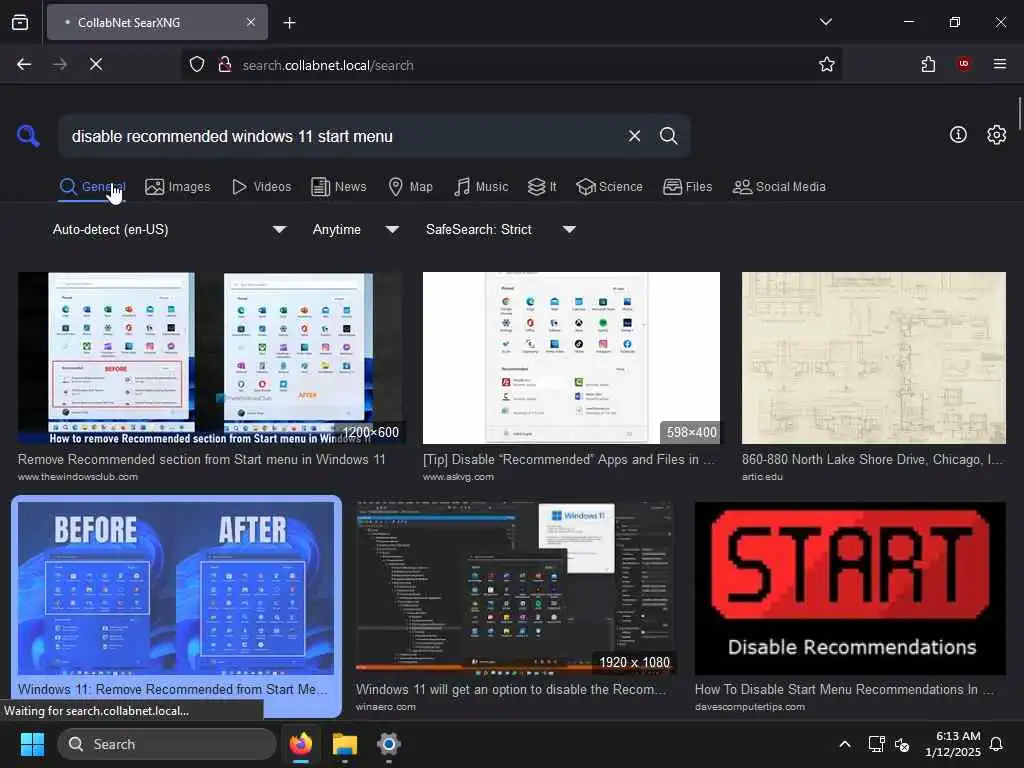Submit search with magnifier button
Viewport: 1024px width, 768px height.
point(668,136)
